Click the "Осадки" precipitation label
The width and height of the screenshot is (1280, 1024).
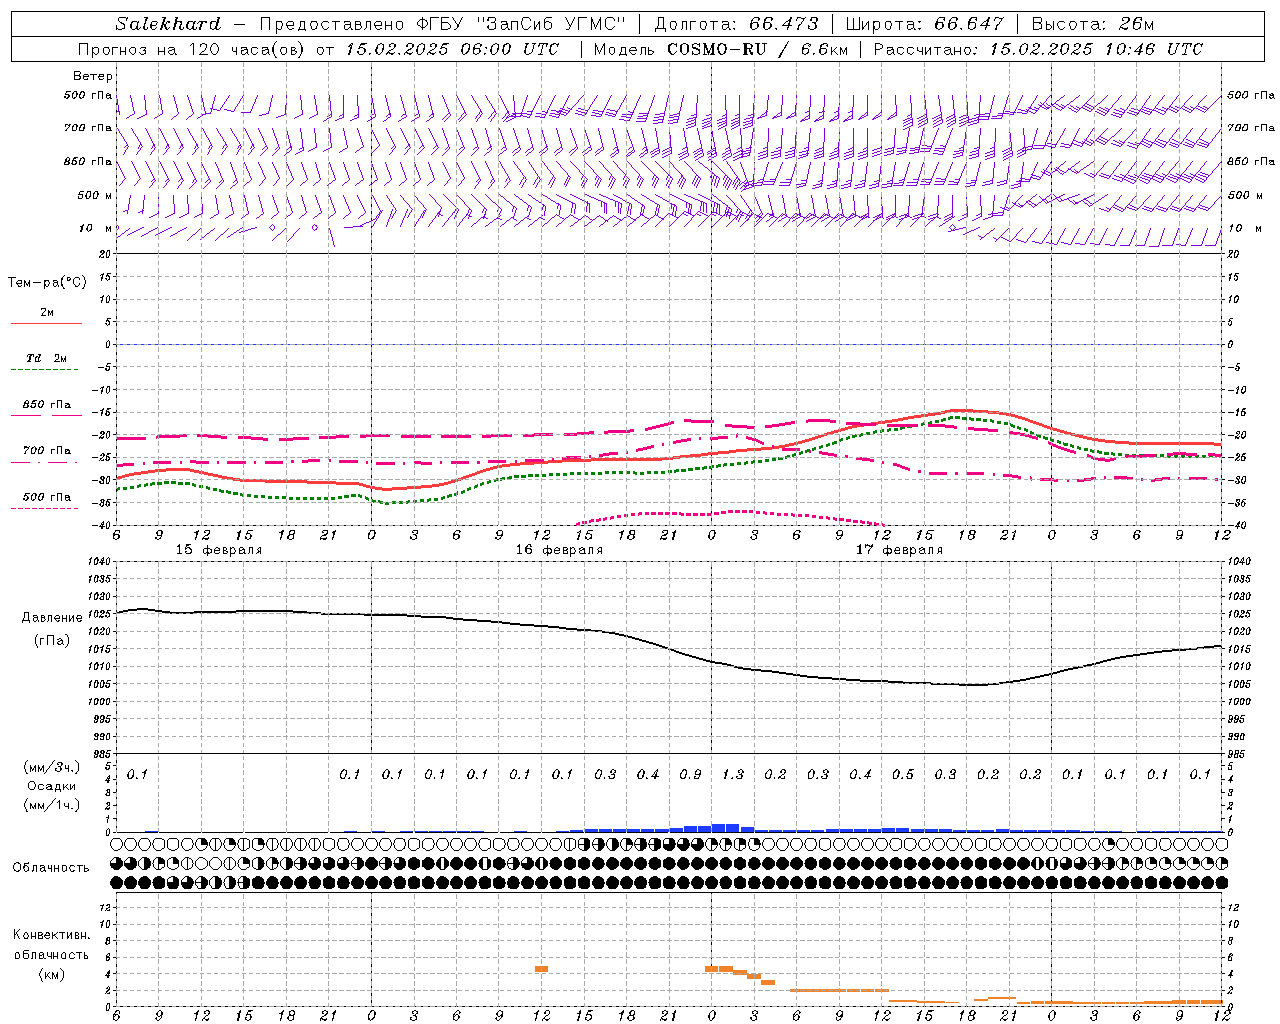coord(52,786)
